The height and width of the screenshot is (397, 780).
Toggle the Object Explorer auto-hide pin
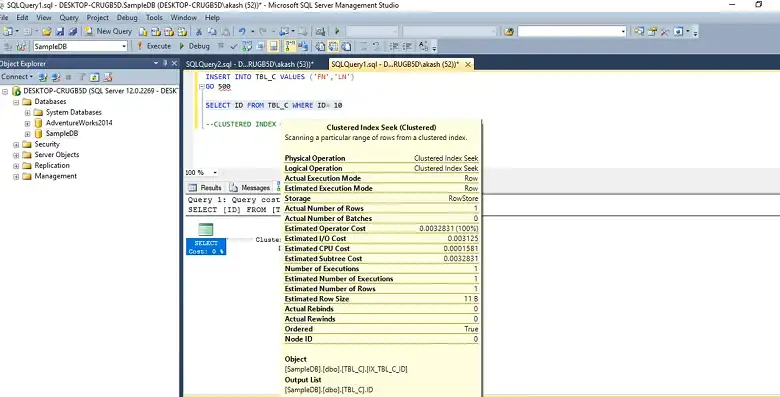point(166,63)
